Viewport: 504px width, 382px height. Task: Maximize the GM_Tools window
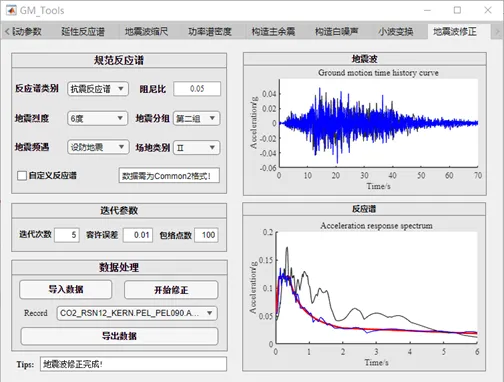click(x=457, y=10)
